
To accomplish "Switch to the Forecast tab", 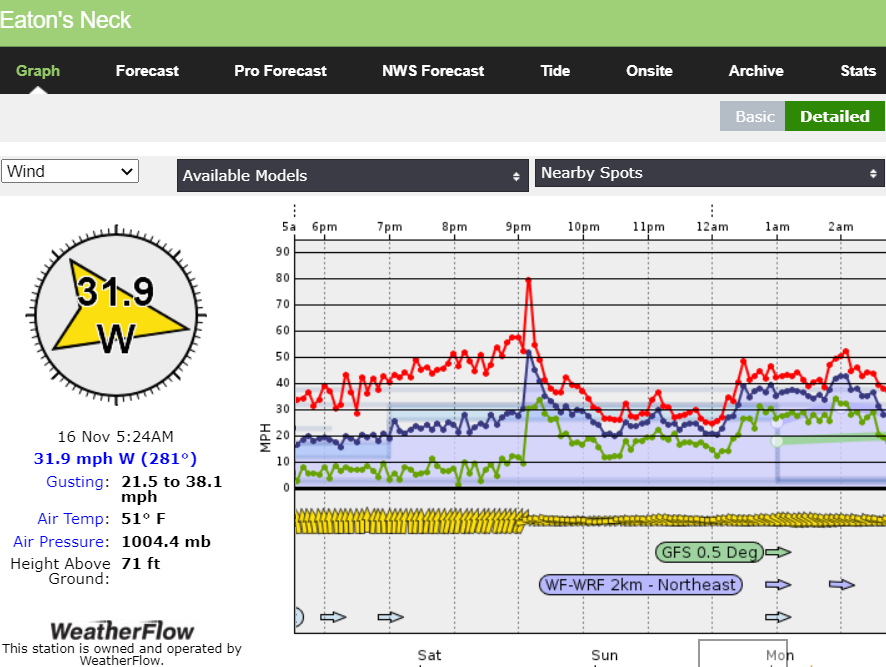I will click(147, 71).
